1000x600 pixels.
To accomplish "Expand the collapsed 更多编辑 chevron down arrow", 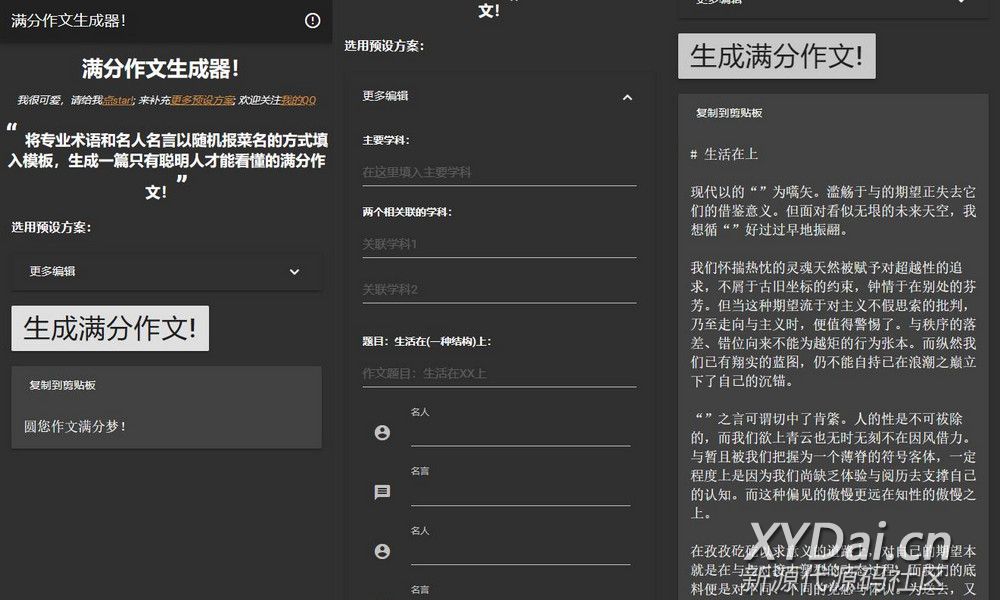I will [x=294, y=271].
